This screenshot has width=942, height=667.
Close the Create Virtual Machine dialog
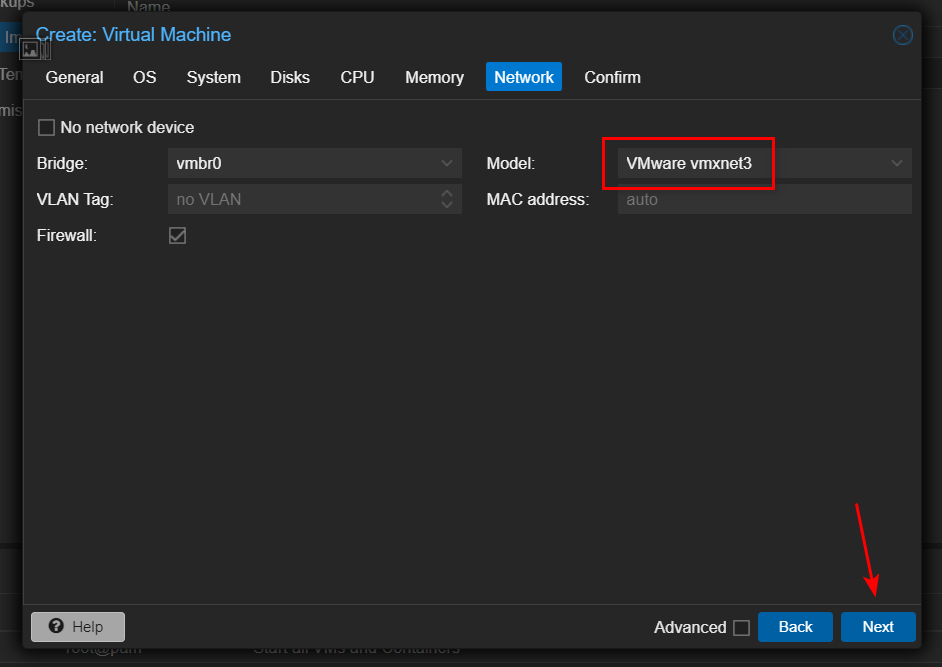click(902, 36)
